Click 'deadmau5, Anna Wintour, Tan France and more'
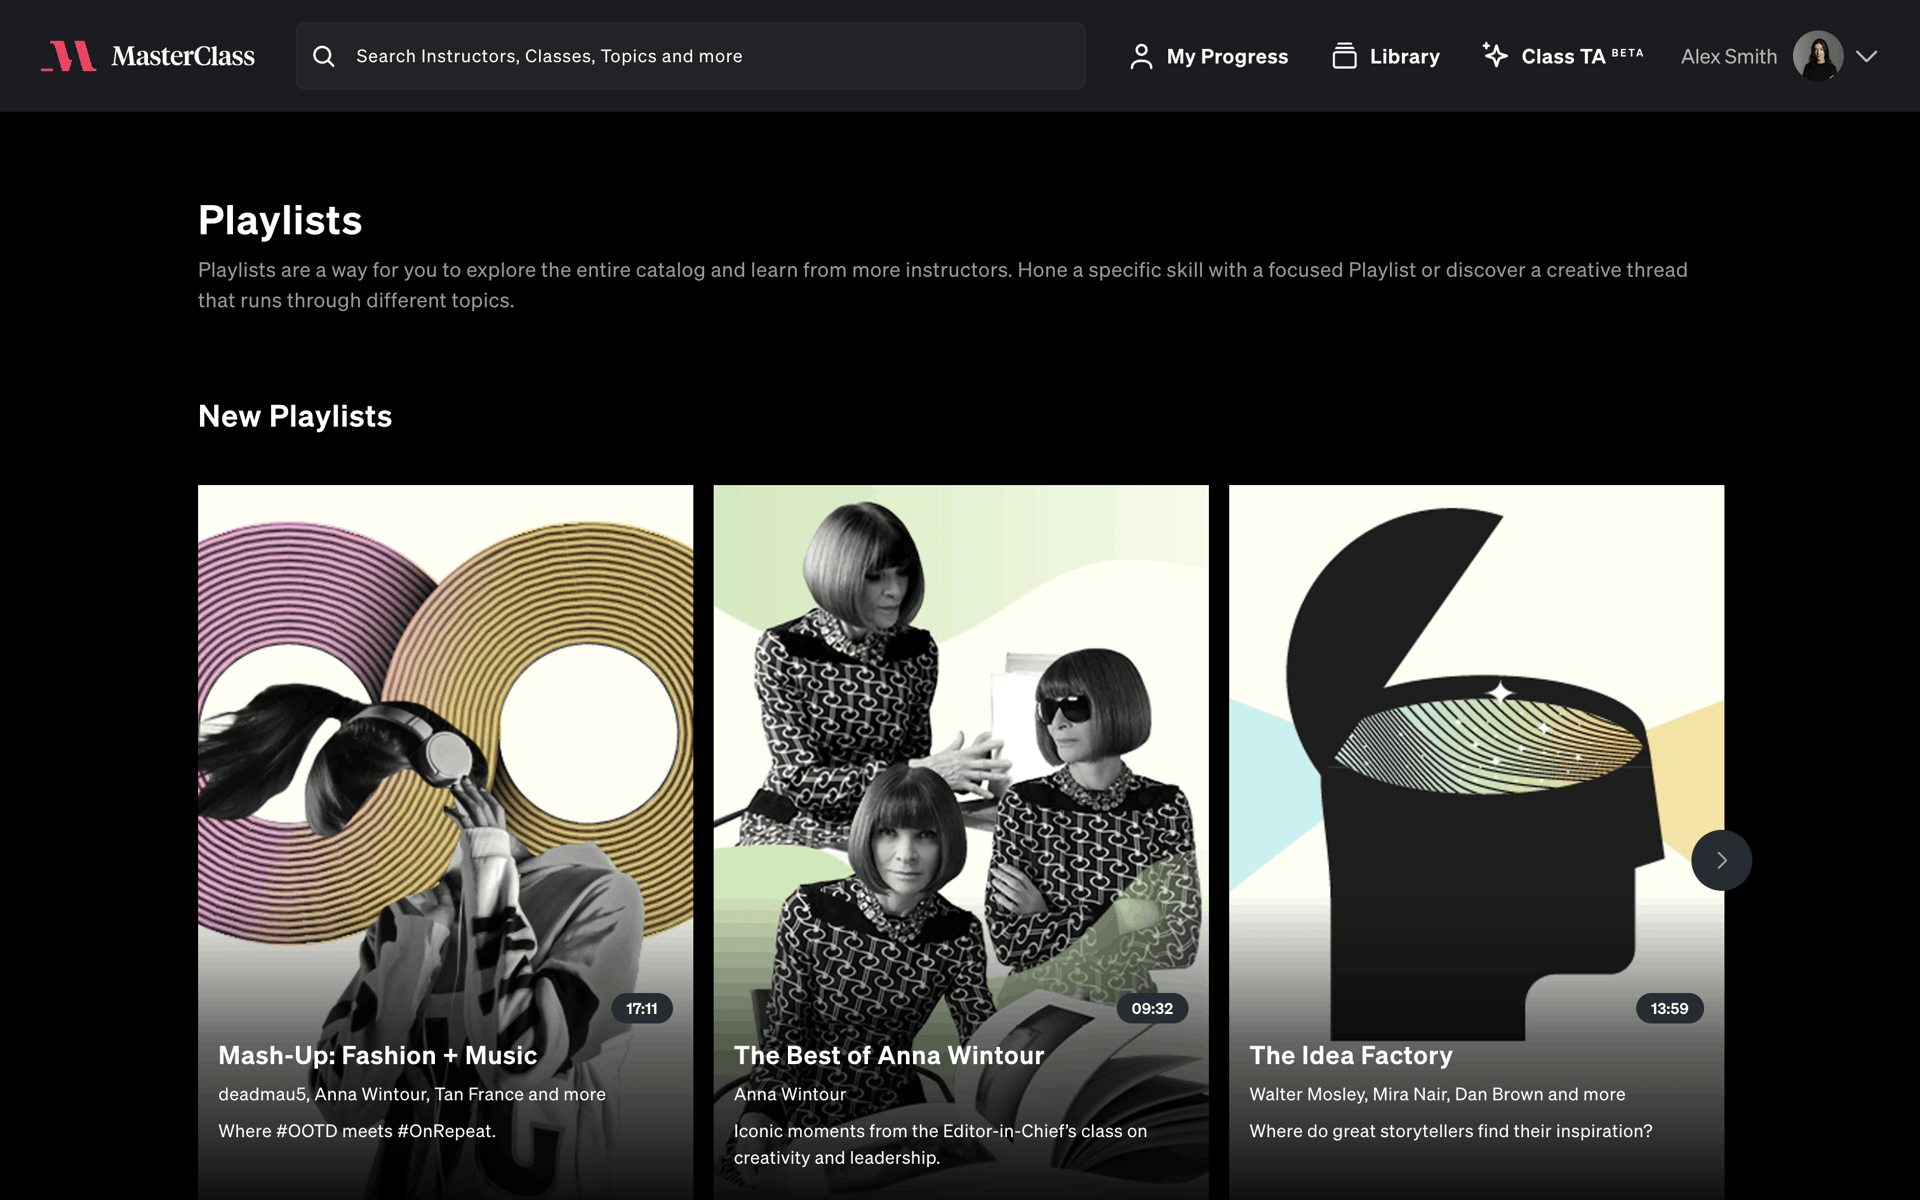The height and width of the screenshot is (1200, 1920). point(412,1094)
